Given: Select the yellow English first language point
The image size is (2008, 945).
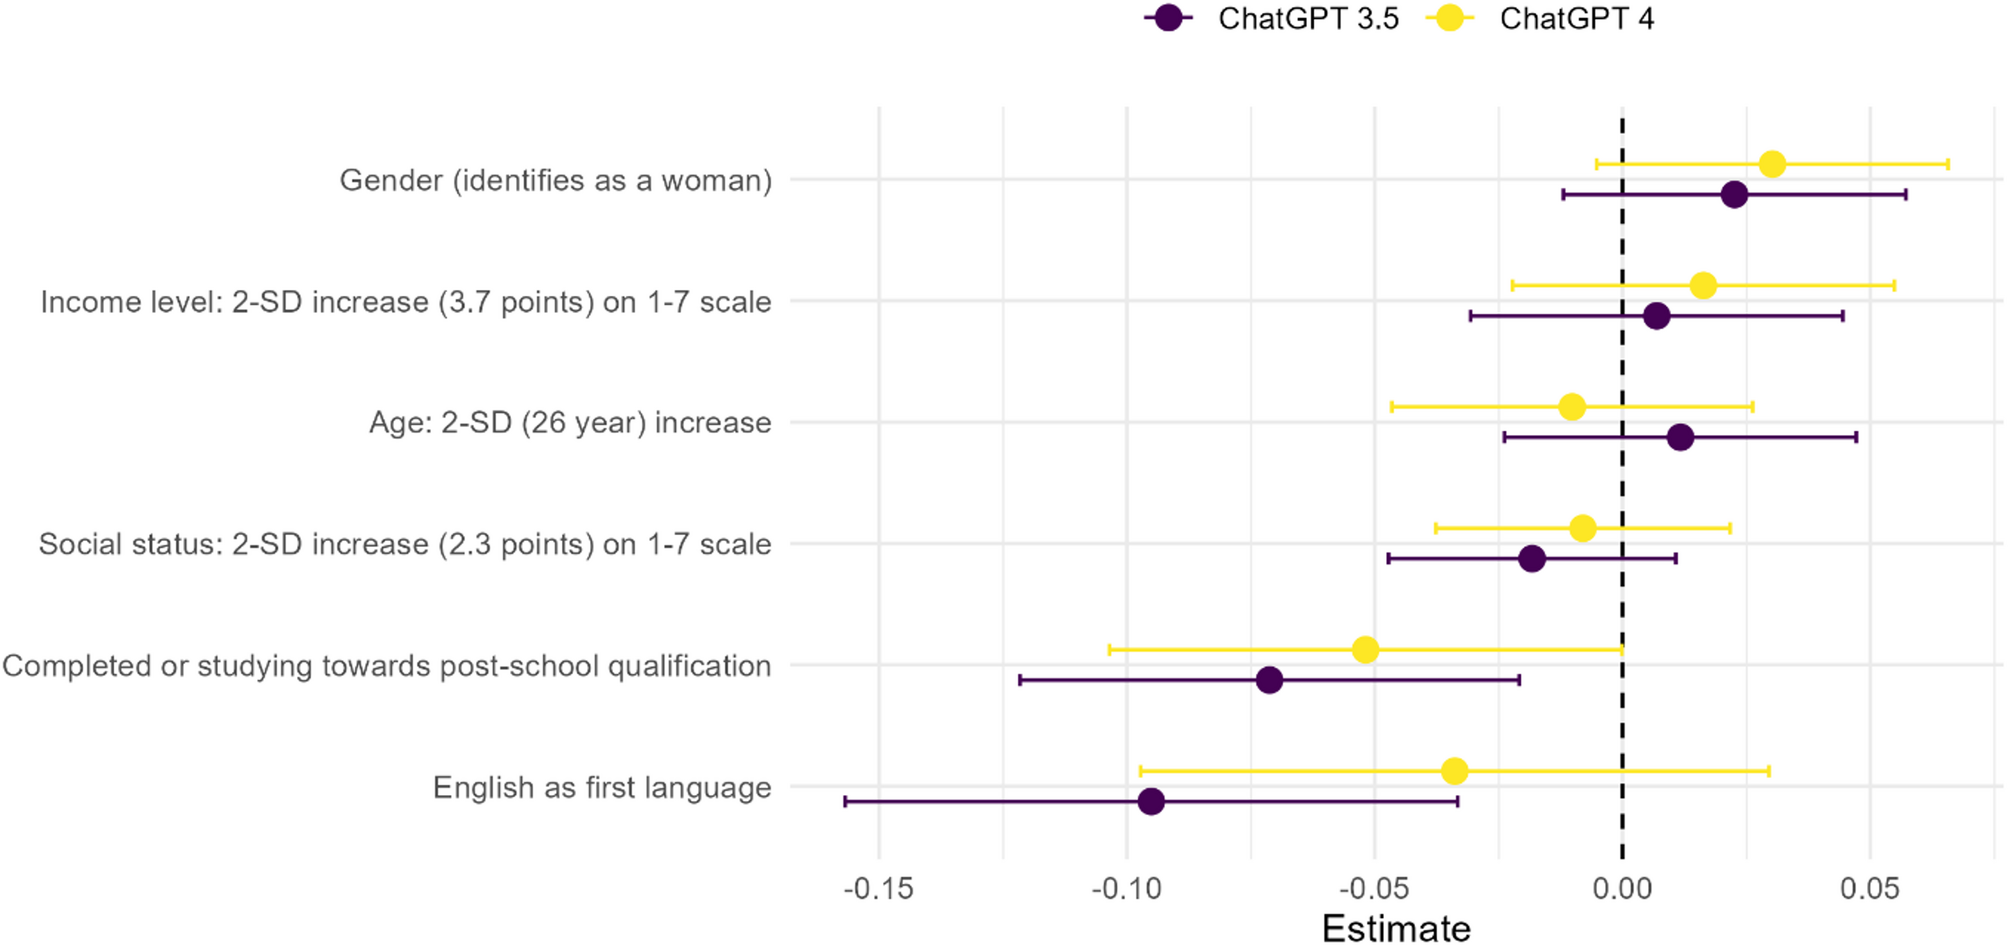Looking at the screenshot, I should pyautogui.click(x=1455, y=771).
